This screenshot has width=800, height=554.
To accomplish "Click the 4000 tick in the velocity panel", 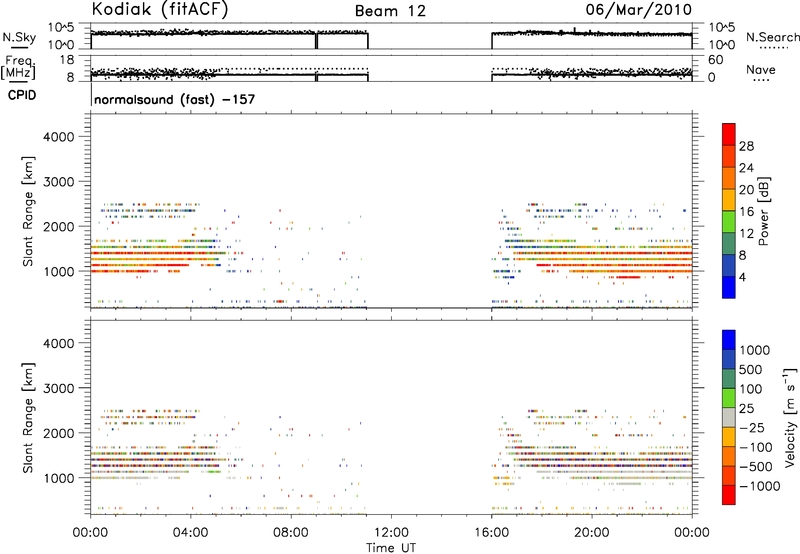I will pyautogui.click(x=59, y=343).
